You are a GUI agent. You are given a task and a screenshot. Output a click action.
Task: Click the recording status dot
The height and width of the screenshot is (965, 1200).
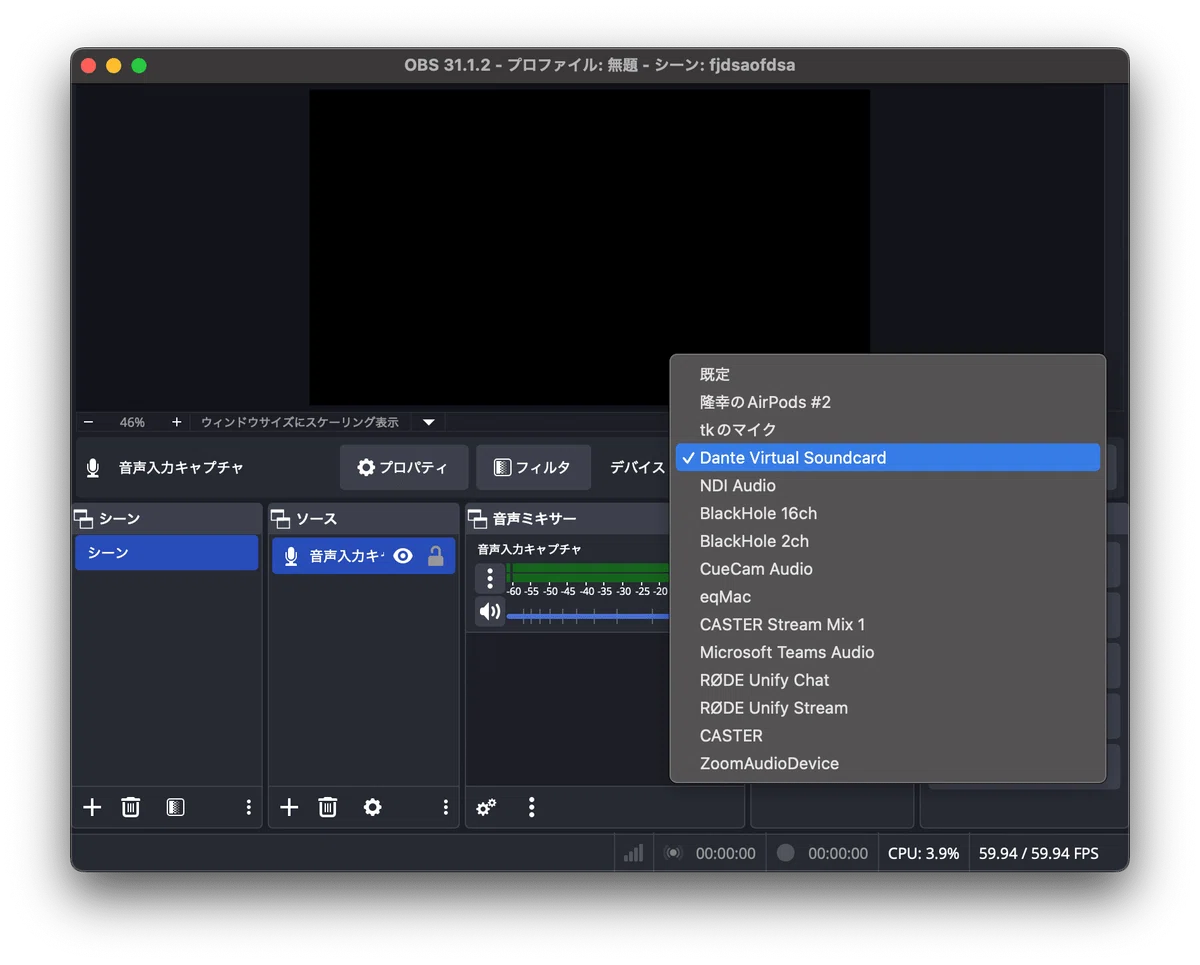786,853
